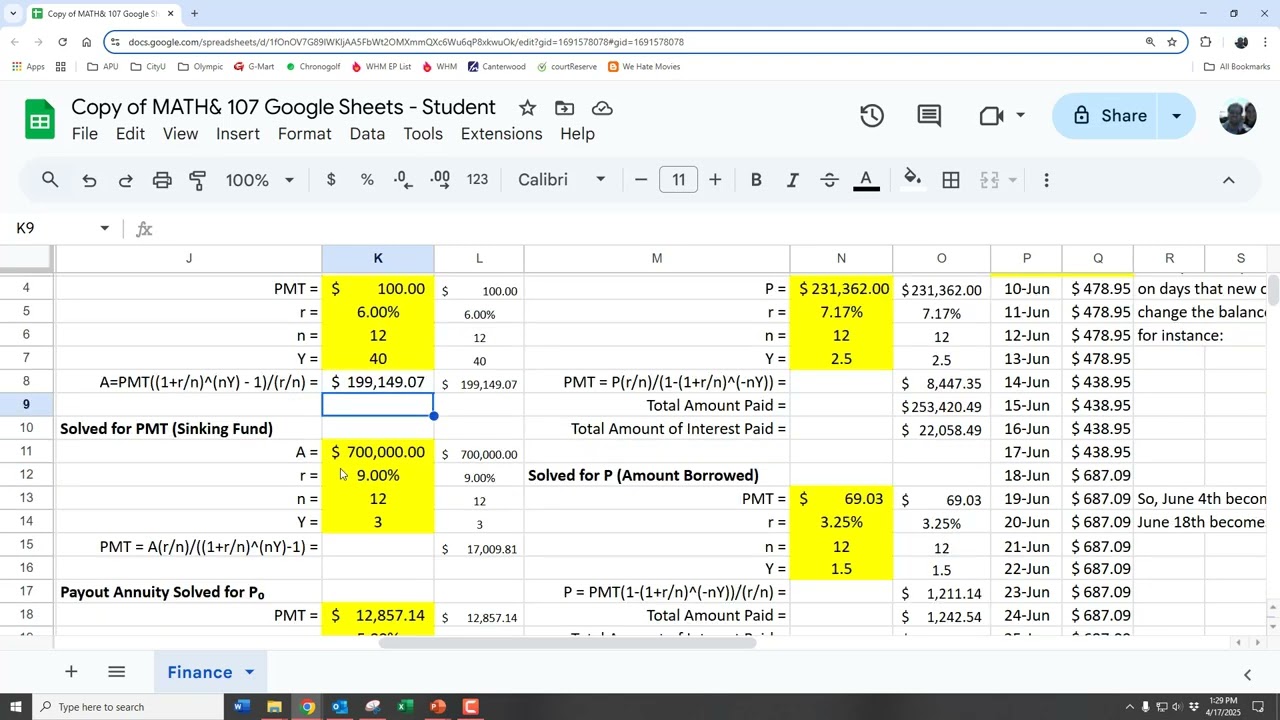Open the courtReserve bookmark

(x=567, y=67)
